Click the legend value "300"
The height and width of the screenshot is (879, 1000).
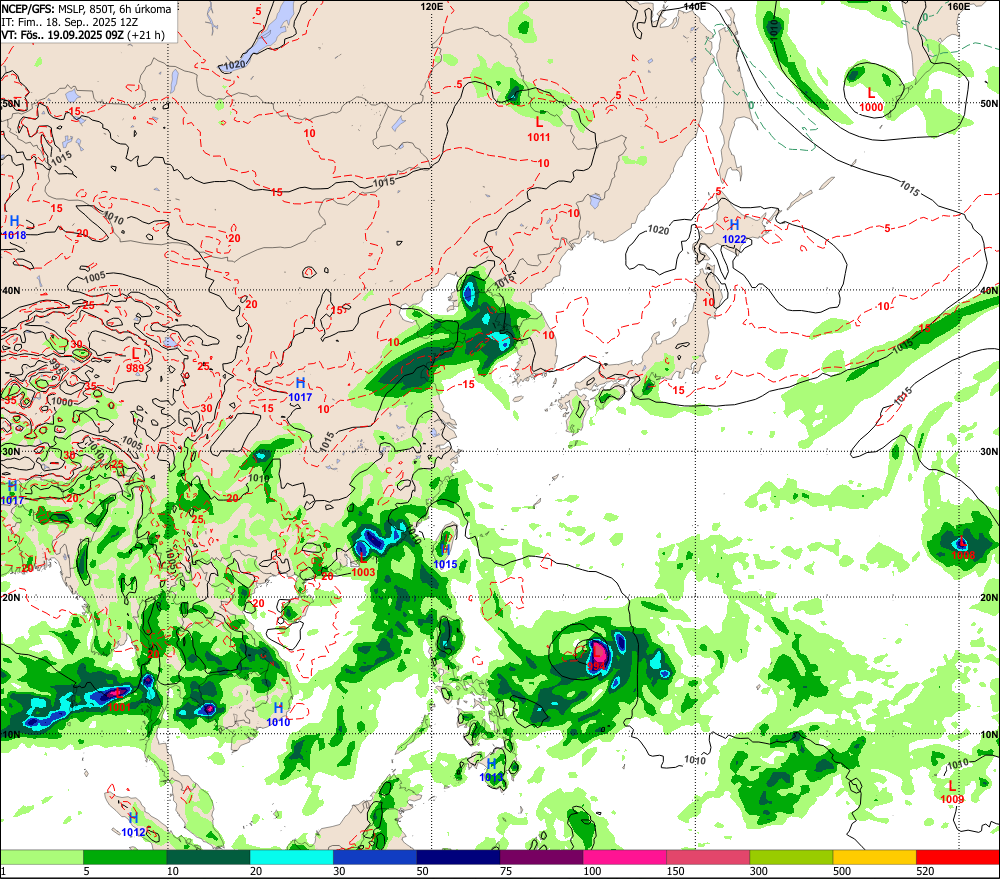tap(758, 871)
